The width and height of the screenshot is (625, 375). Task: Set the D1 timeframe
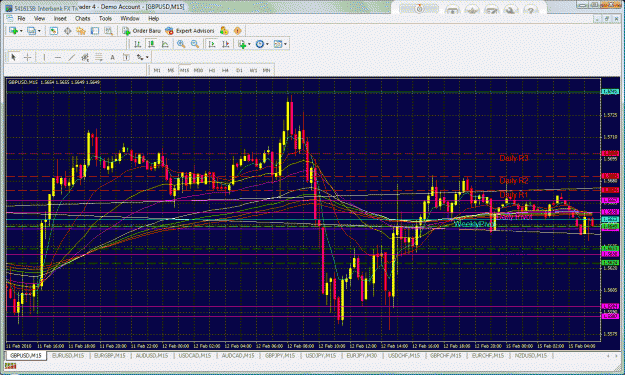pyautogui.click(x=239, y=70)
